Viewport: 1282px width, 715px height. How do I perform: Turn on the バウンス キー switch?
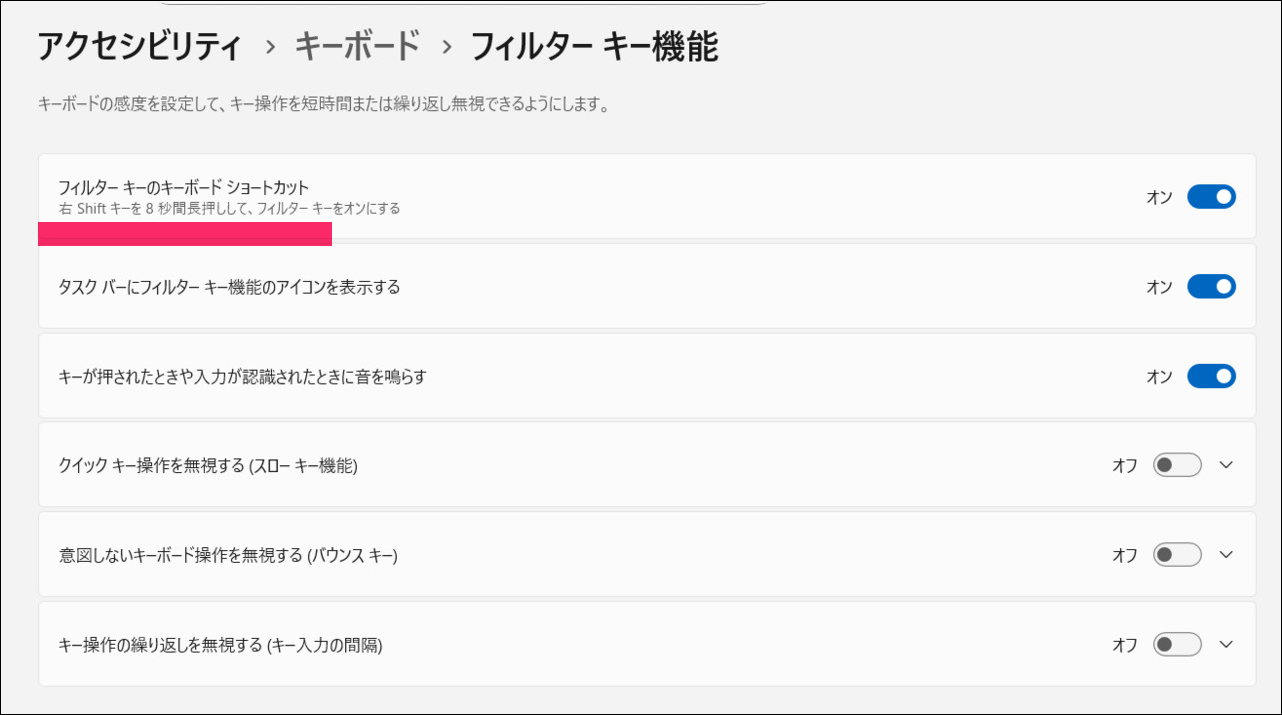[x=1177, y=555]
